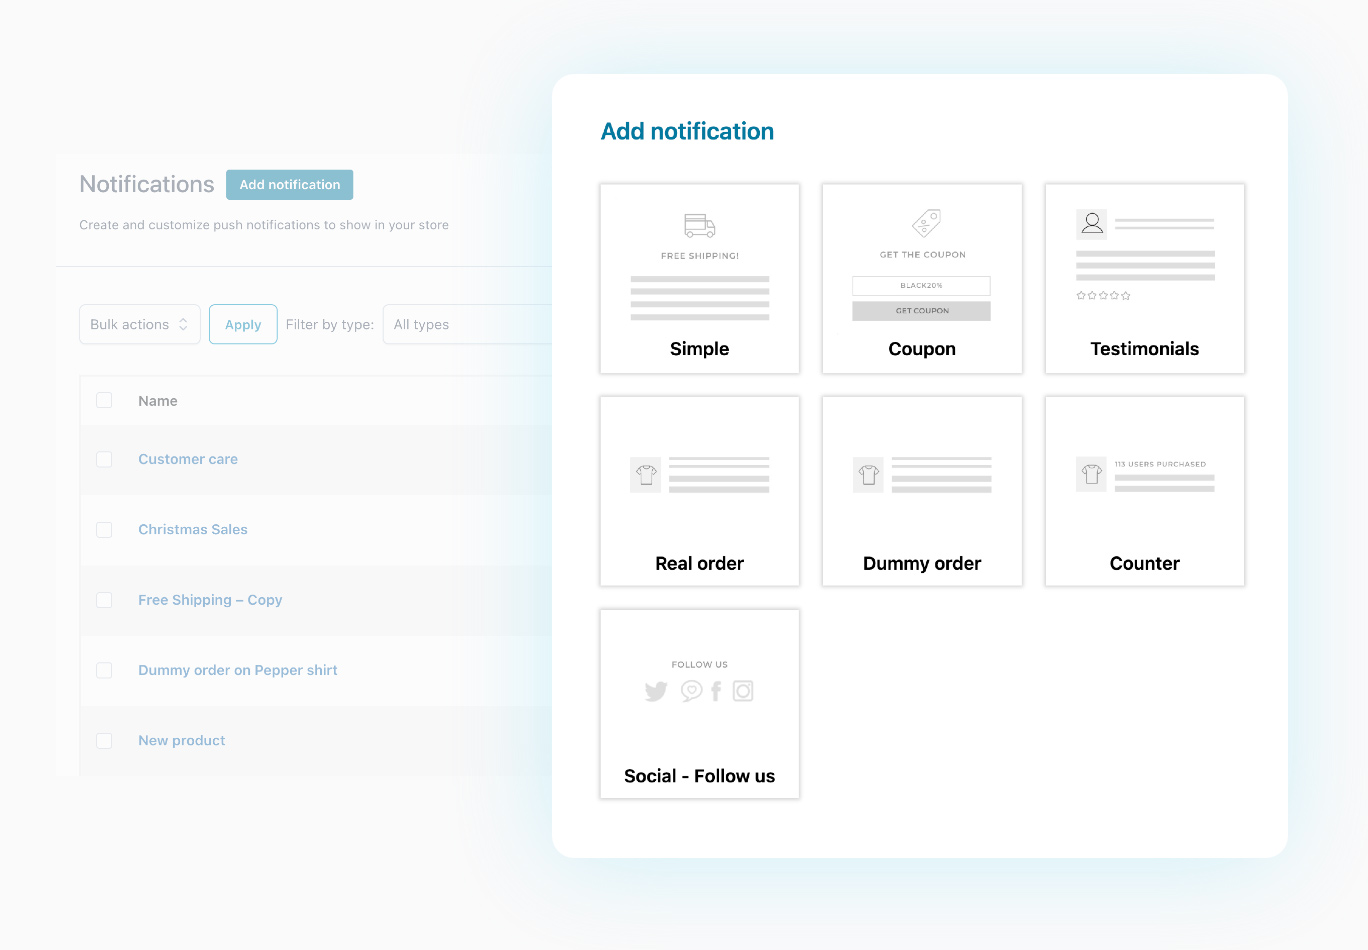Open the Bulk actions dropdown
1368x950 pixels.
coord(140,324)
